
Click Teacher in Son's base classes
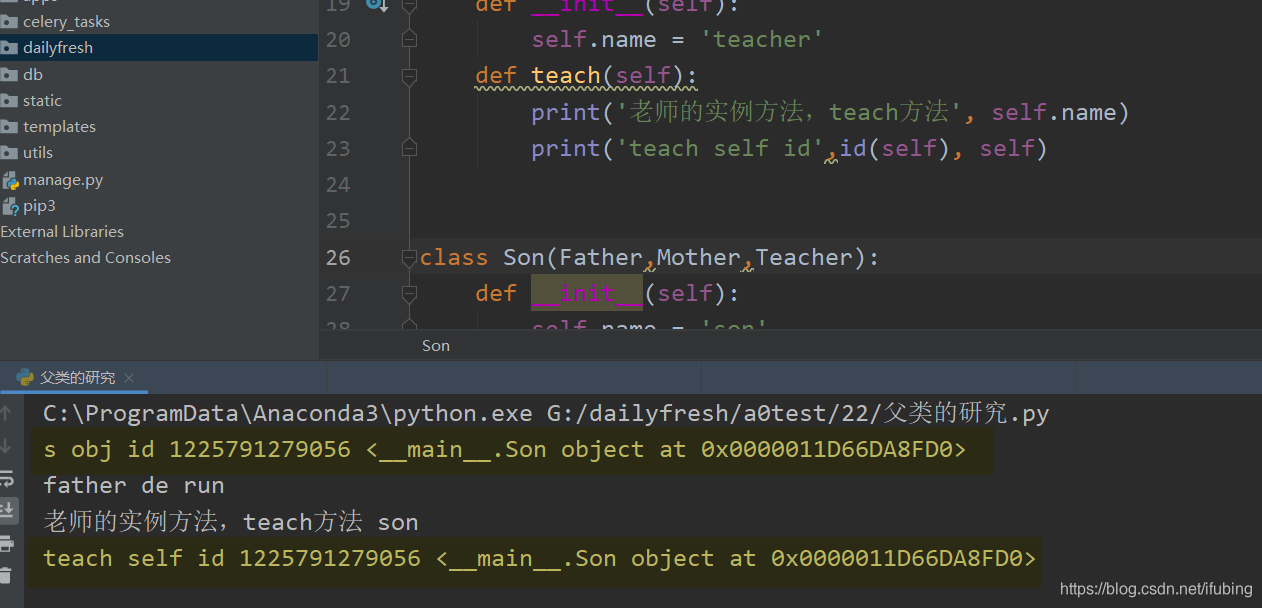(805, 257)
